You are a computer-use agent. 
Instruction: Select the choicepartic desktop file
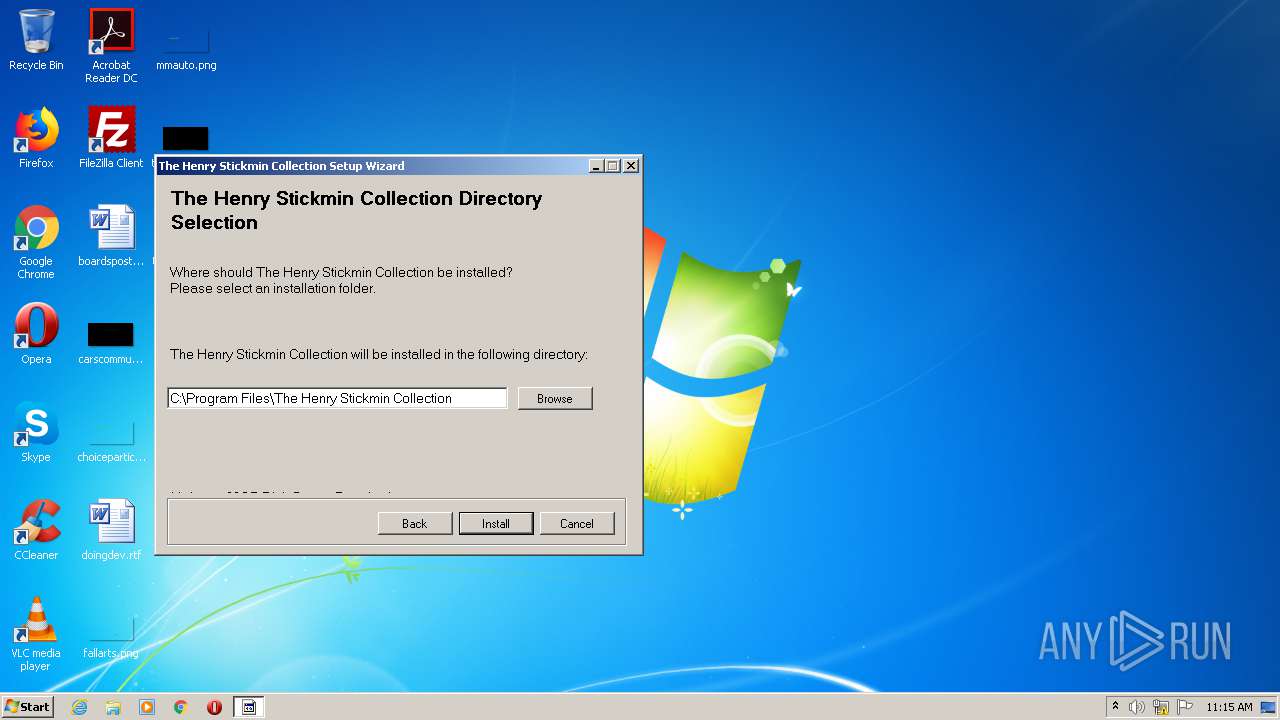pos(111,440)
